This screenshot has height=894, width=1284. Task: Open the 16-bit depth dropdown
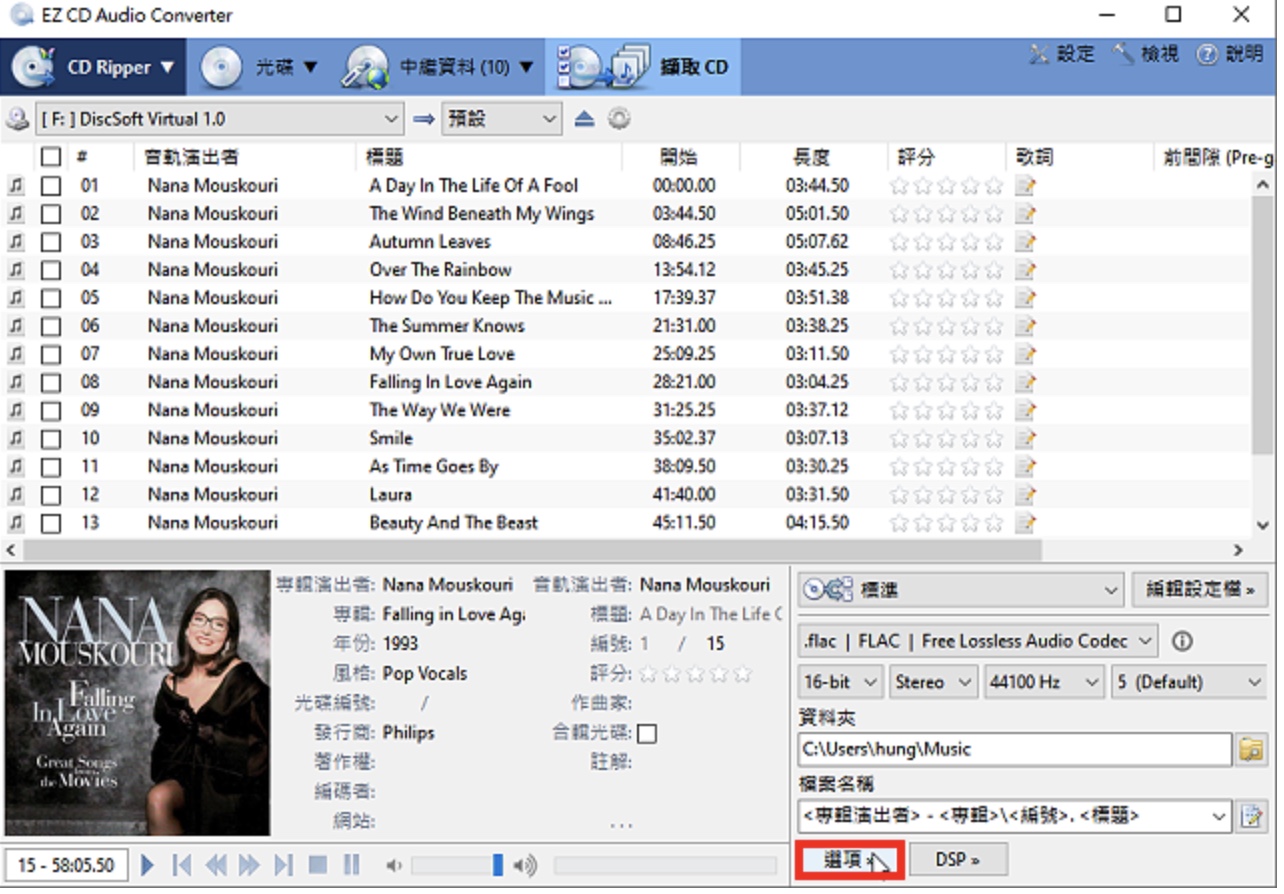[x=840, y=684]
